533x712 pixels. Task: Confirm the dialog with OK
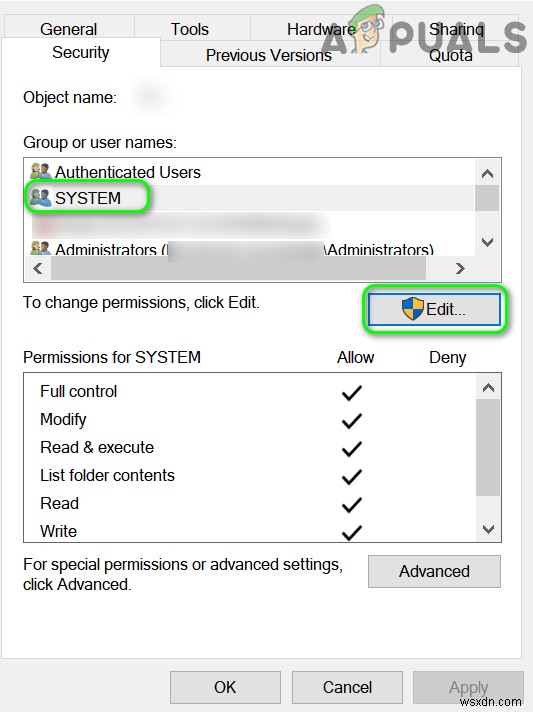tap(225, 687)
